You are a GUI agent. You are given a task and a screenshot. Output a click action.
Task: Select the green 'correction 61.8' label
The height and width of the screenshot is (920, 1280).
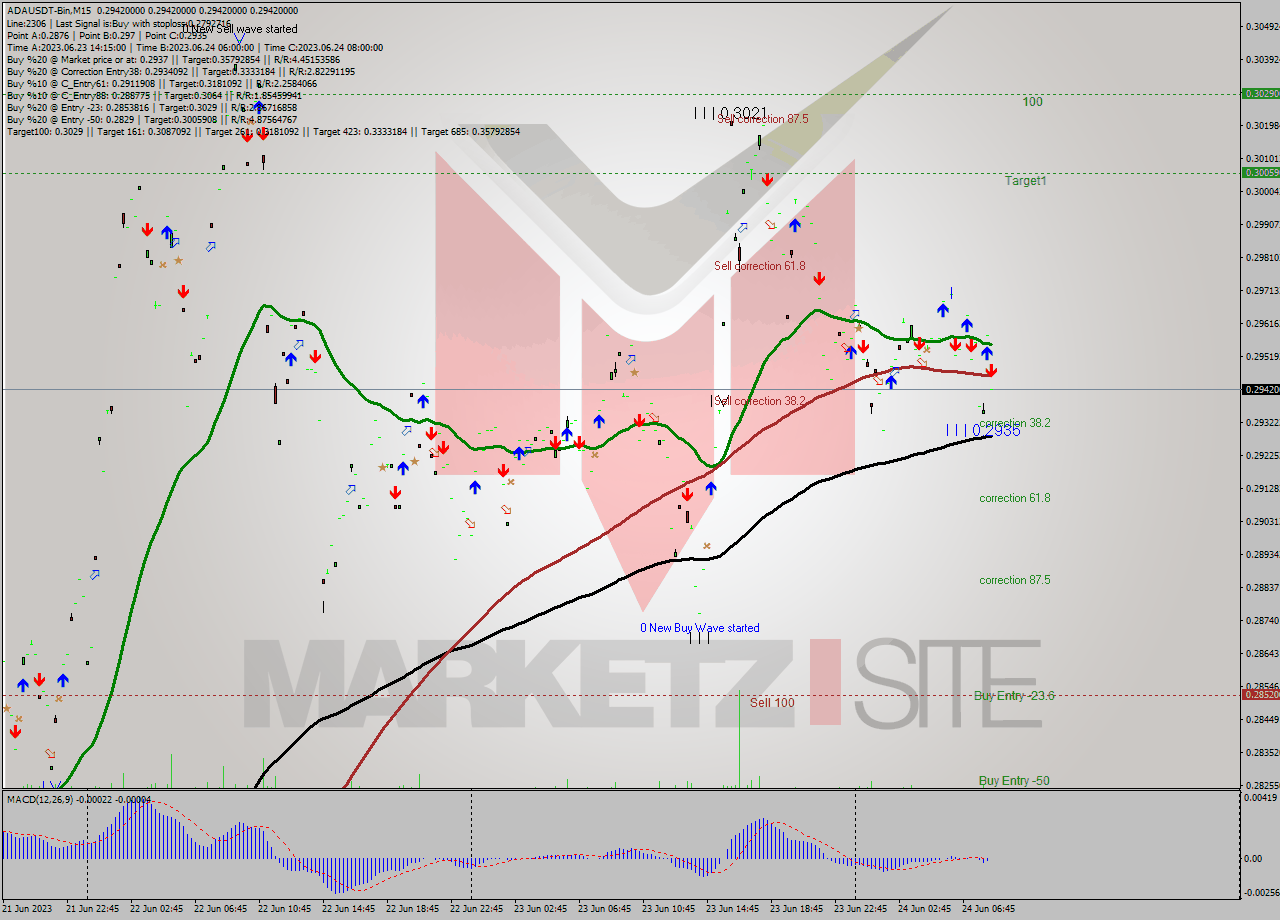[x=1015, y=498]
